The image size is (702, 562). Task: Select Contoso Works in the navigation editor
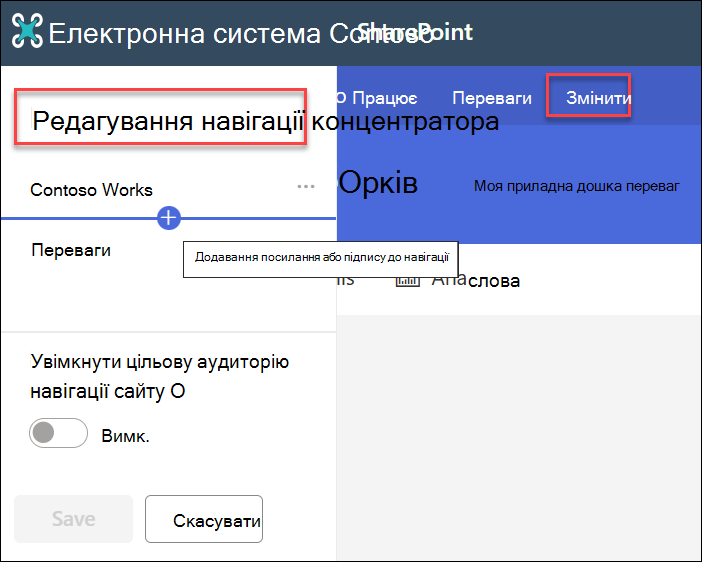click(x=91, y=190)
